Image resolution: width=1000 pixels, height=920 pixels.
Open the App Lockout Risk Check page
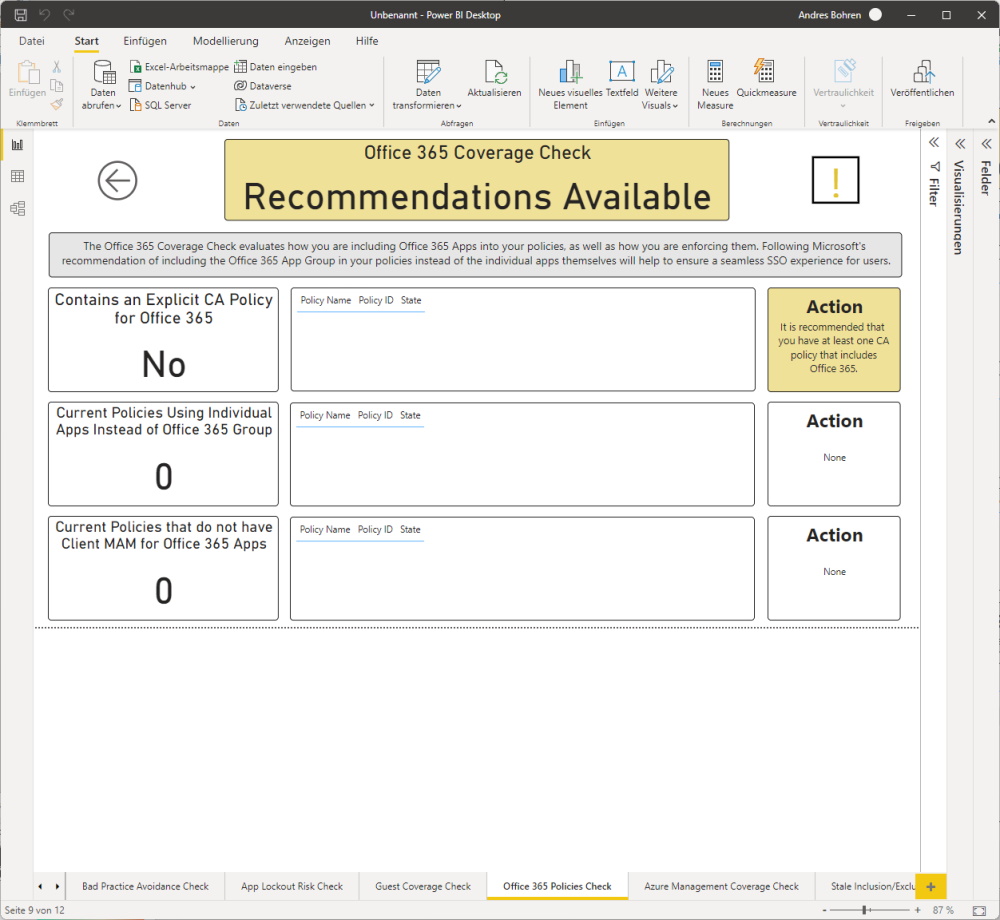292,886
